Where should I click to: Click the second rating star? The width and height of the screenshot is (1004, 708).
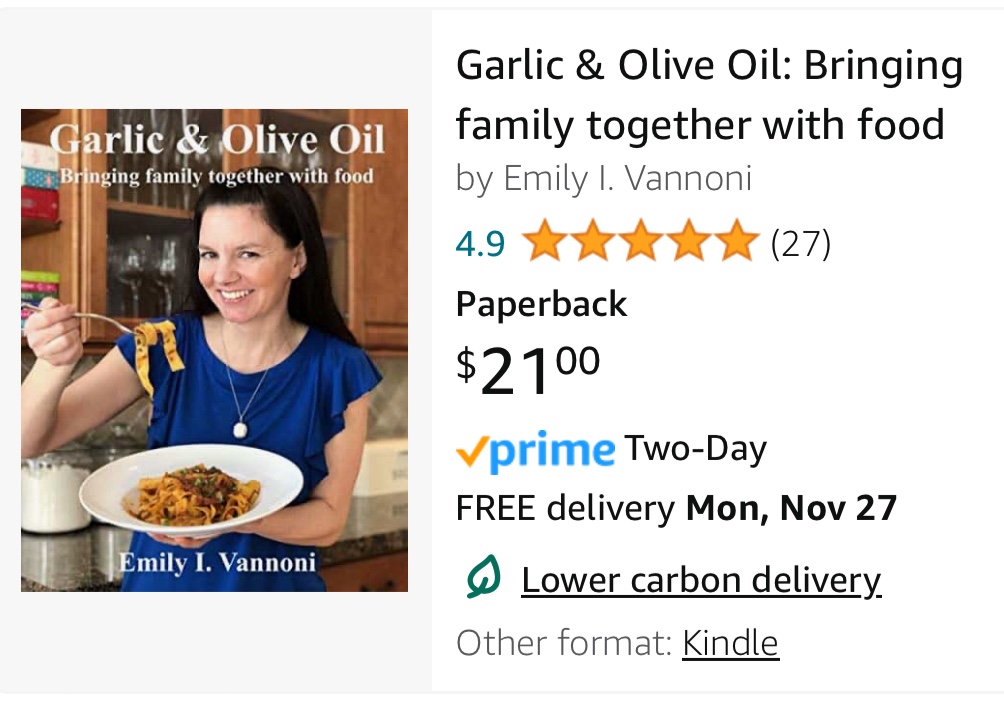coord(591,243)
